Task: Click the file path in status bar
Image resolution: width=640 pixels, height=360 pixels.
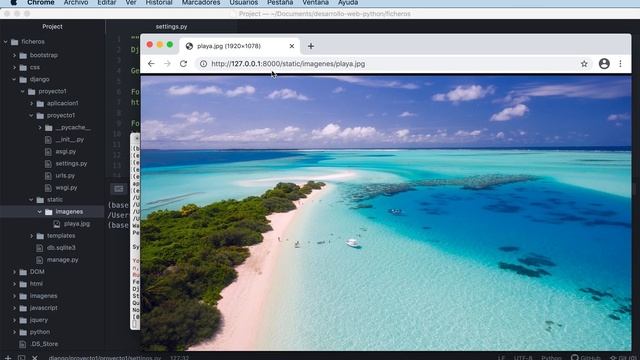Action: pyautogui.click(x=105, y=358)
